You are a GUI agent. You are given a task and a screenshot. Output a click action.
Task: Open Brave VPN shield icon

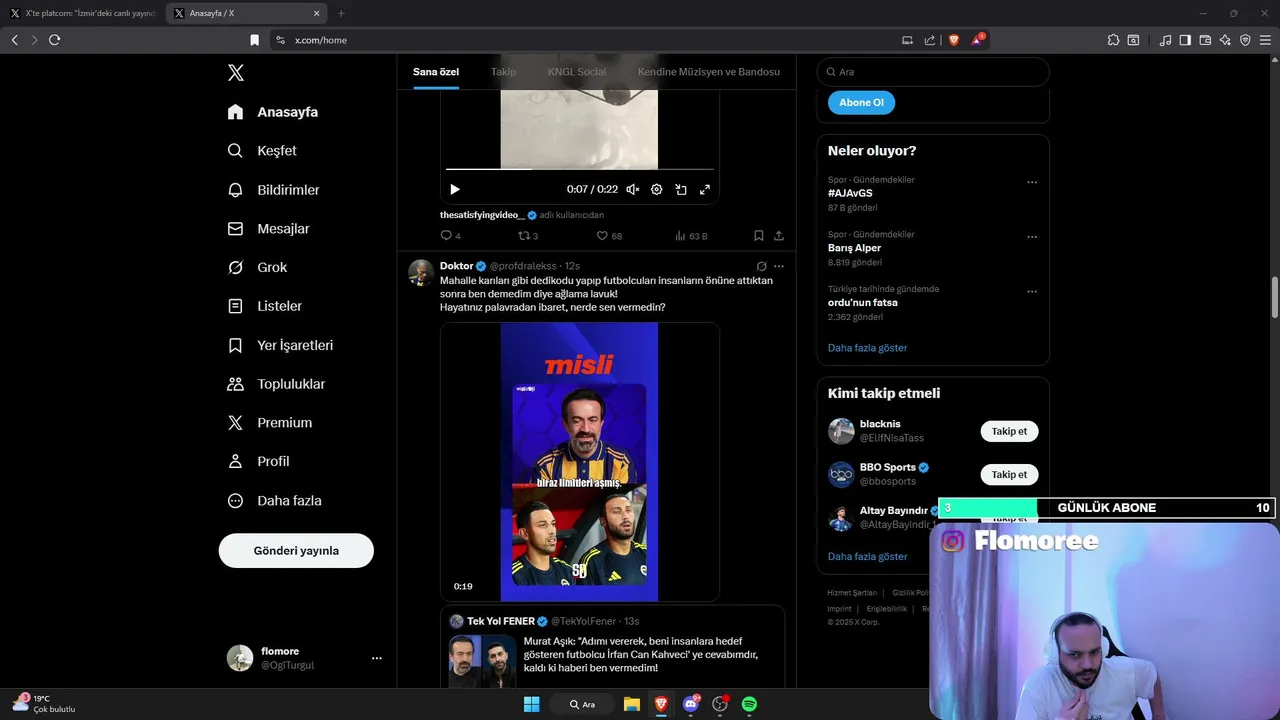(1245, 40)
